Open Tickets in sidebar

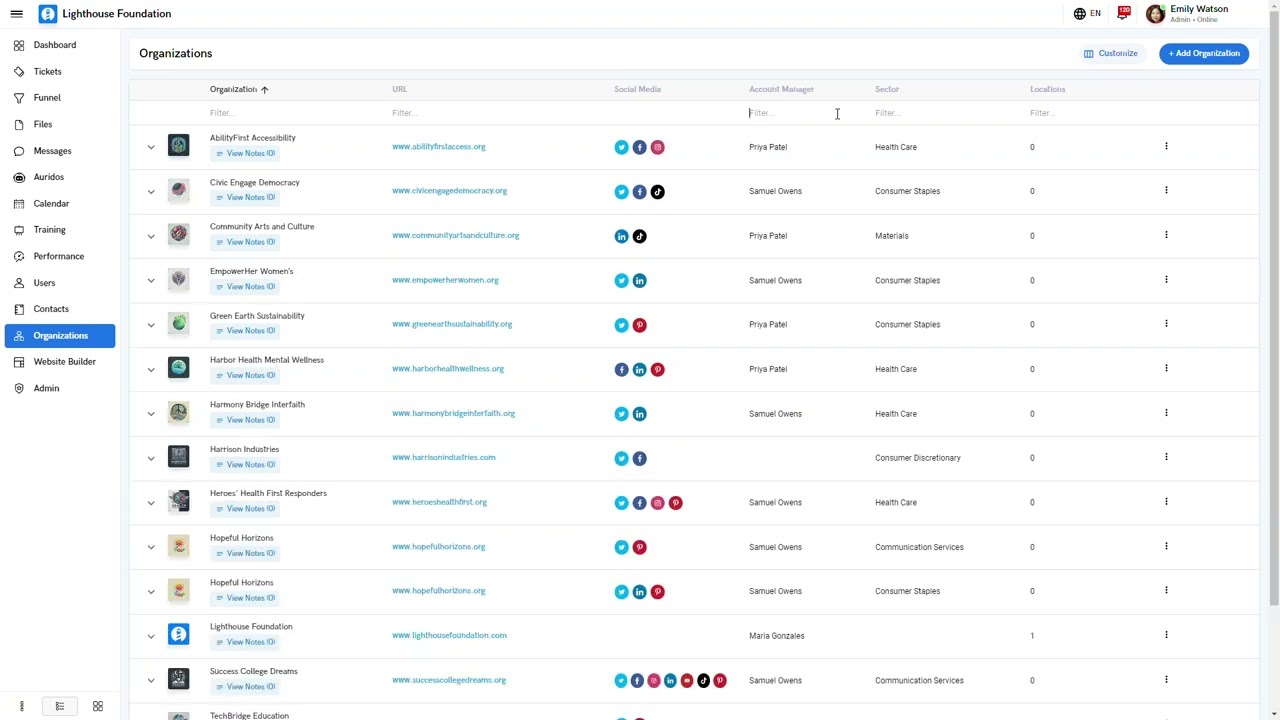click(x=60, y=72)
